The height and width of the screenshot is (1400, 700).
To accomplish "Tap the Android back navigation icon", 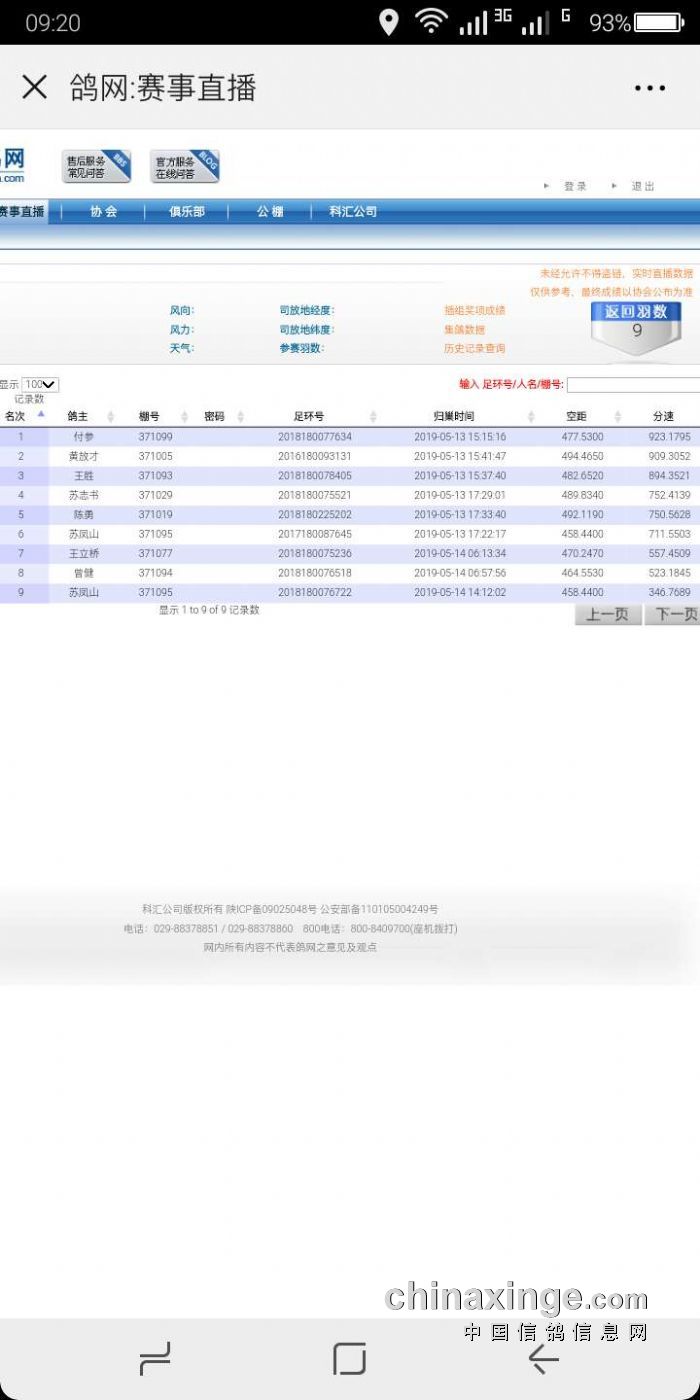I will tap(543, 1359).
